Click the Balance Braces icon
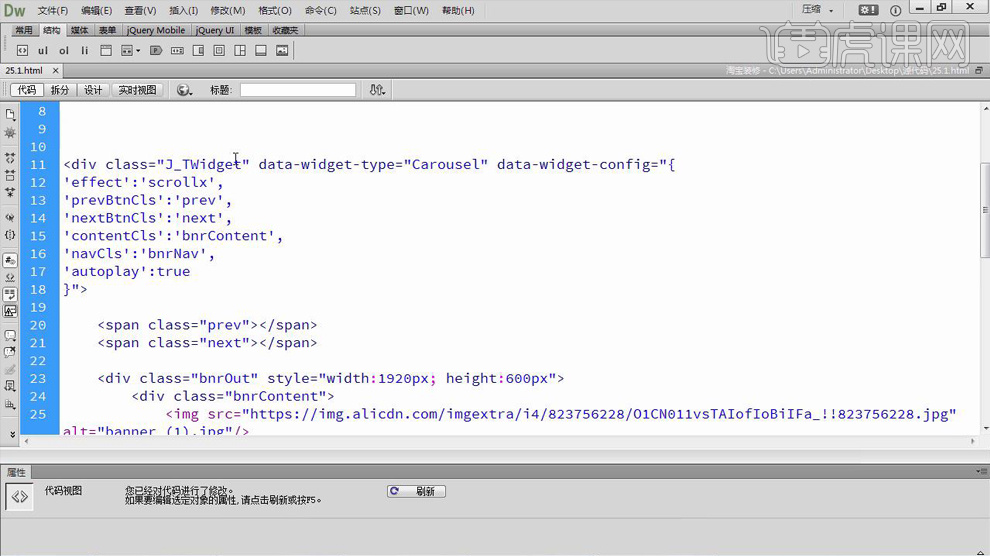The width and height of the screenshot is (990, 556). 10,235
